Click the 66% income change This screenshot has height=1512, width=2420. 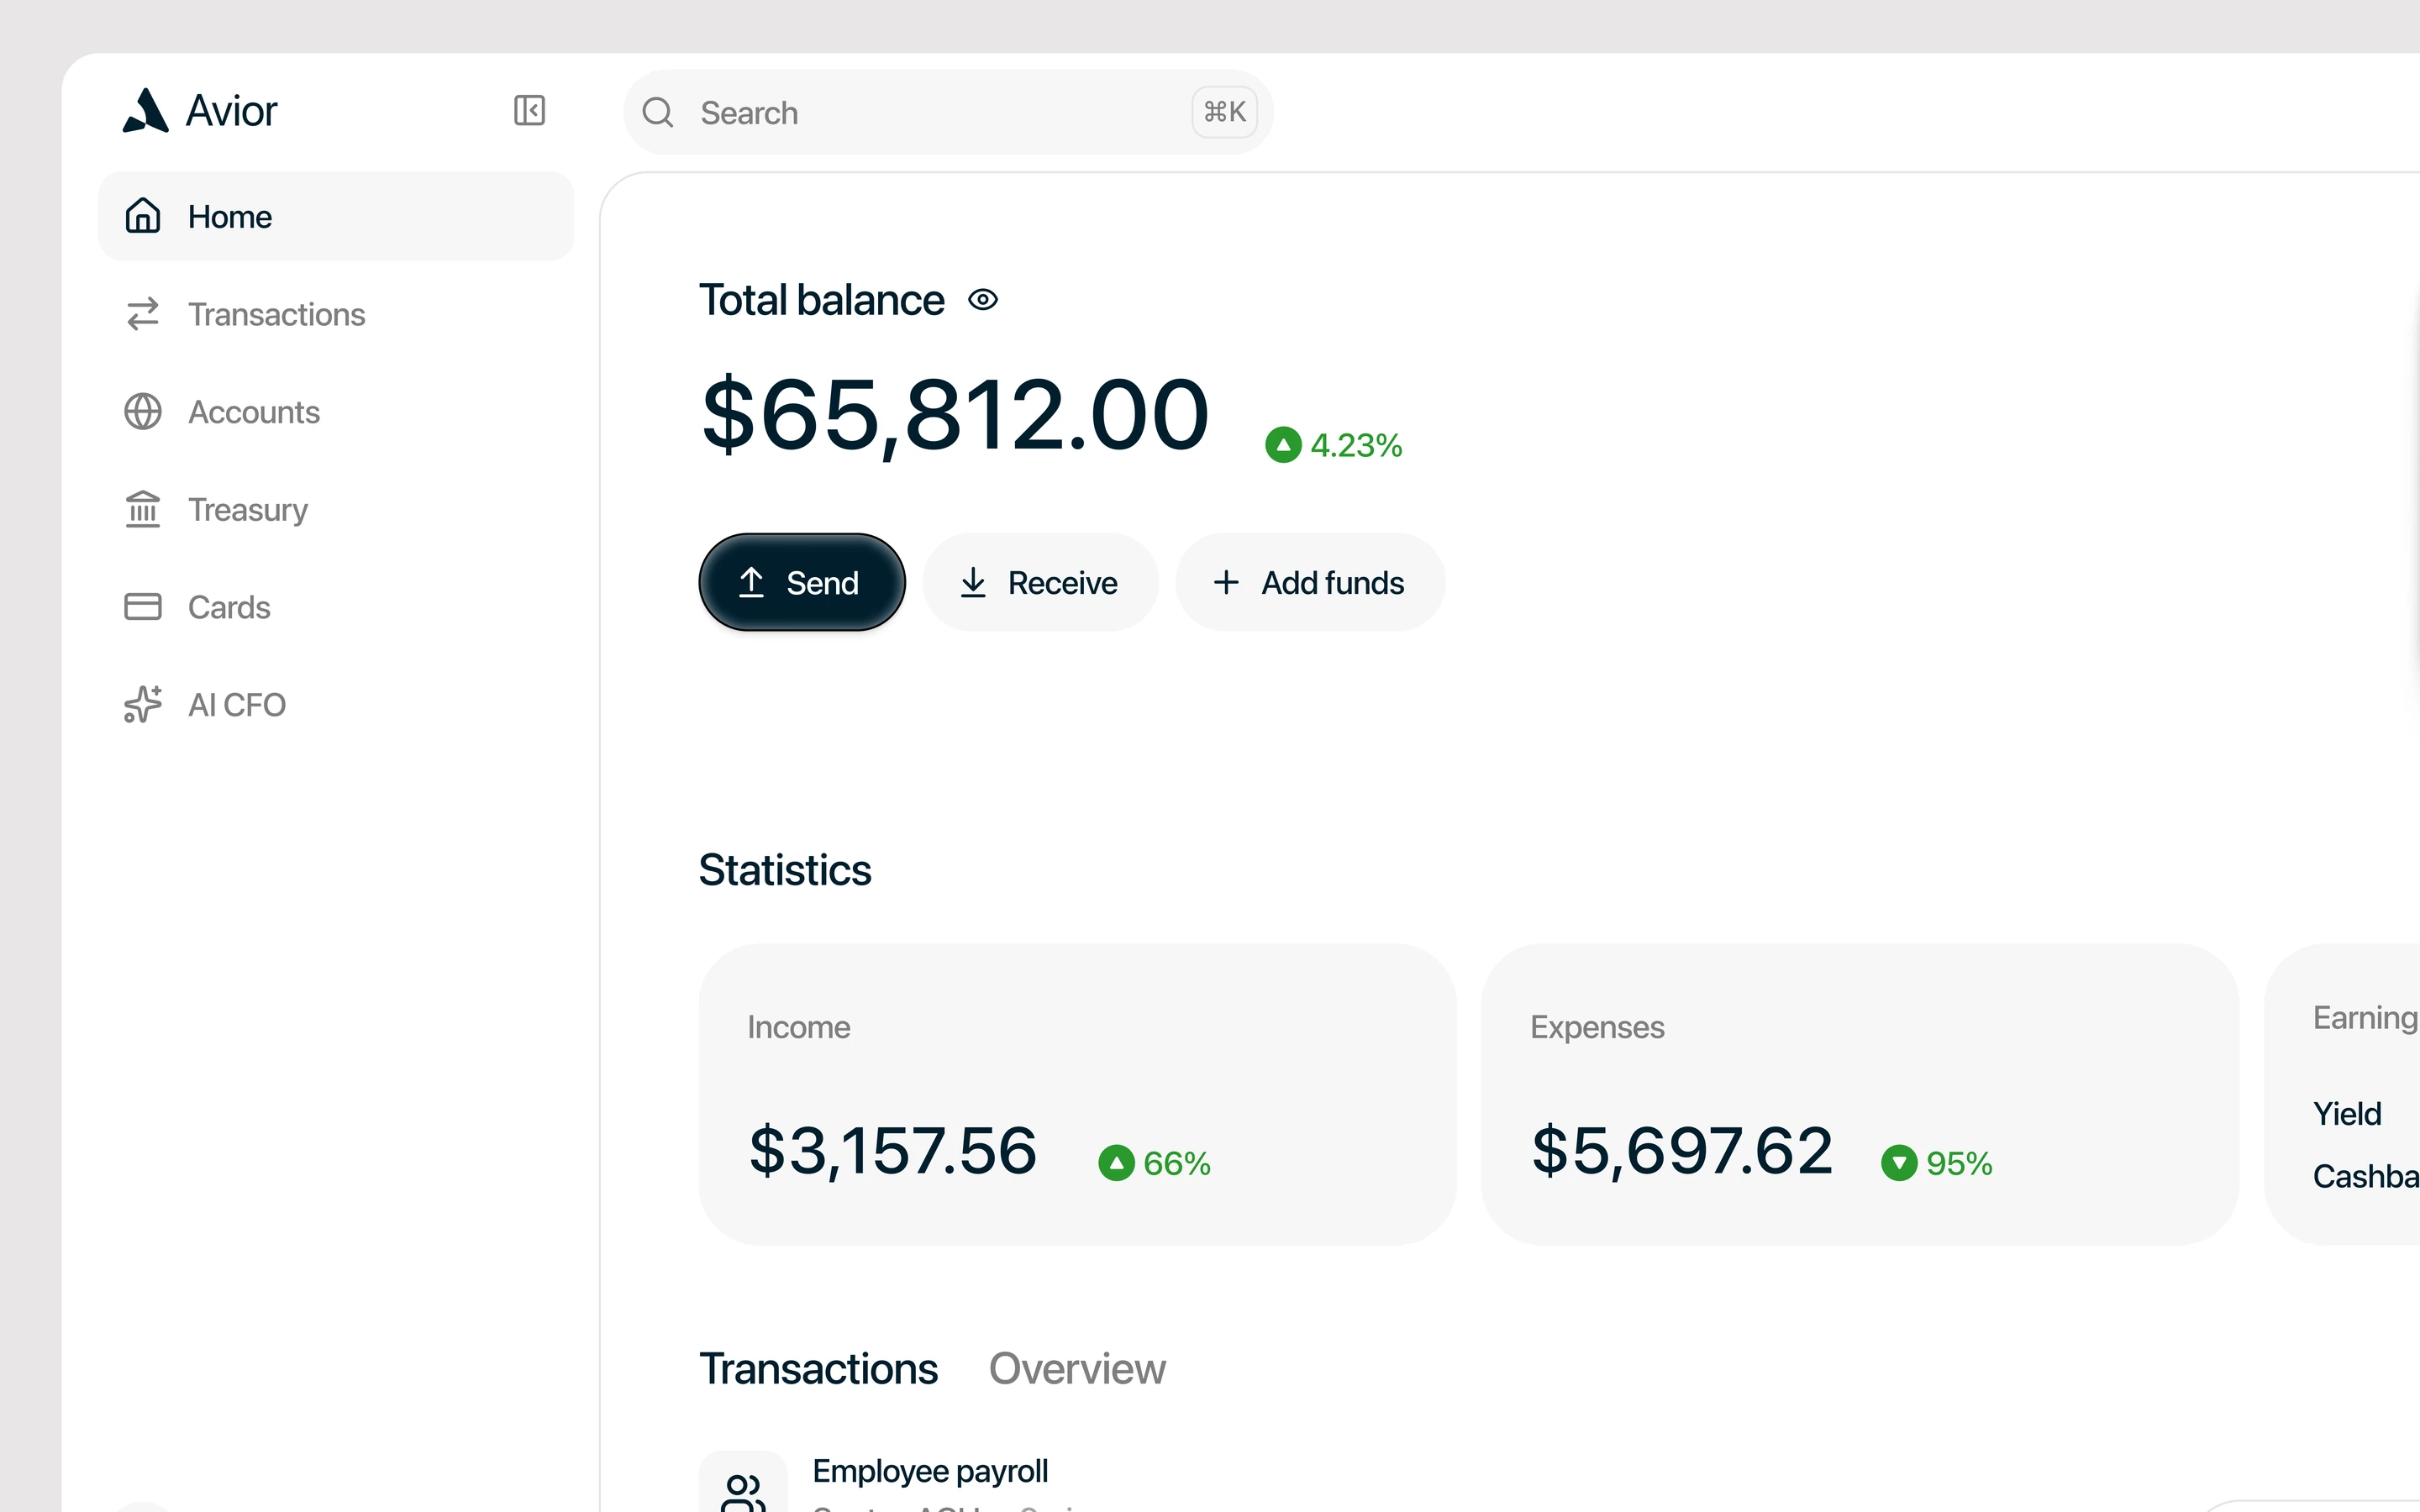point(1177,1163)
